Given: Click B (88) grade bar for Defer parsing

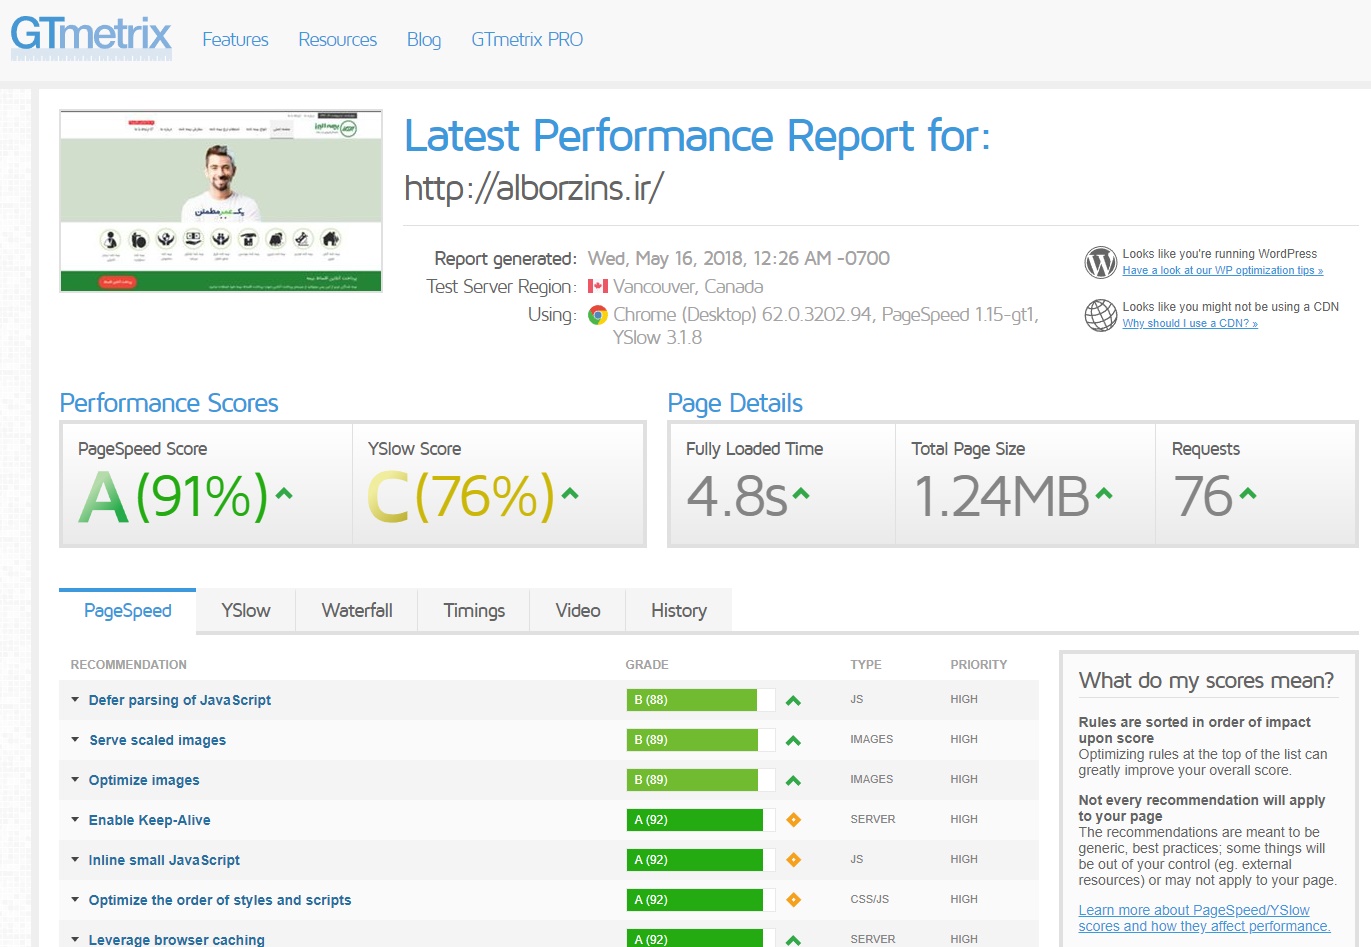Looking at the screenshot, I should pyautogui.click(x=701, y=700).
